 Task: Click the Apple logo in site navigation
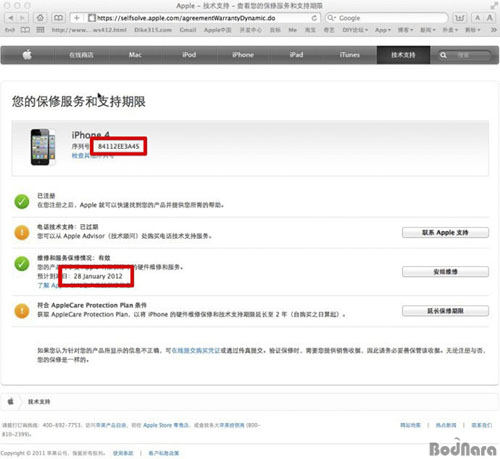point(27,55)
